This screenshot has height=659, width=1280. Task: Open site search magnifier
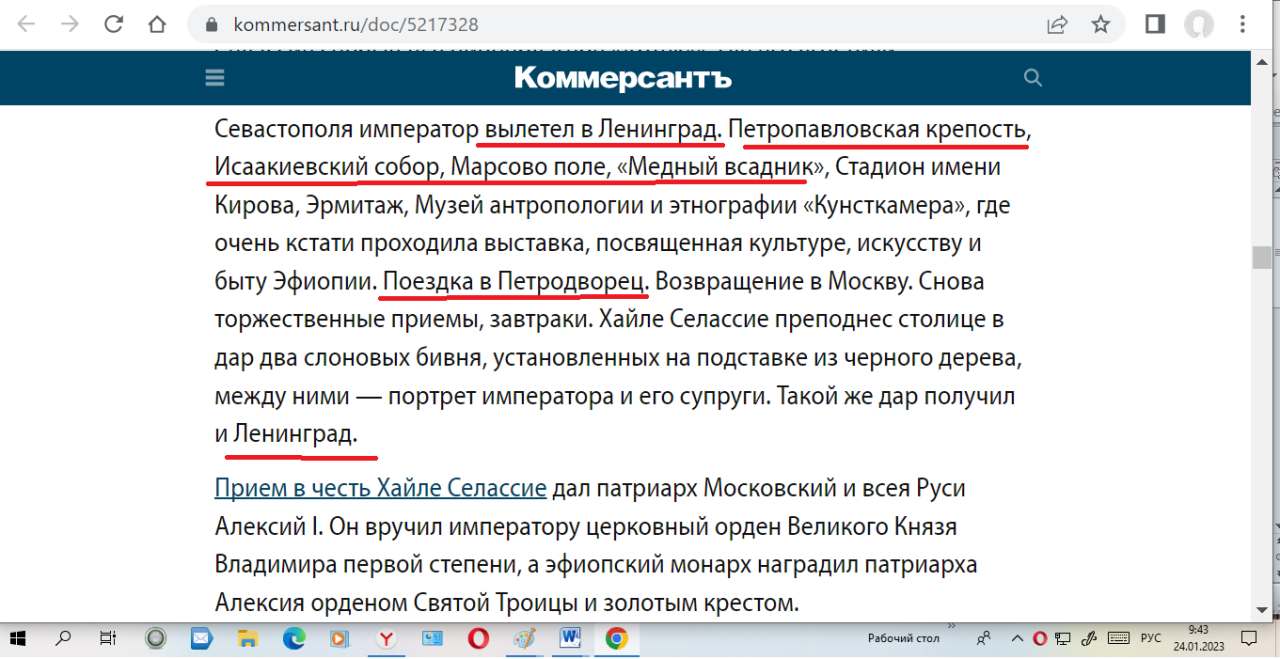coord(1033,78)
